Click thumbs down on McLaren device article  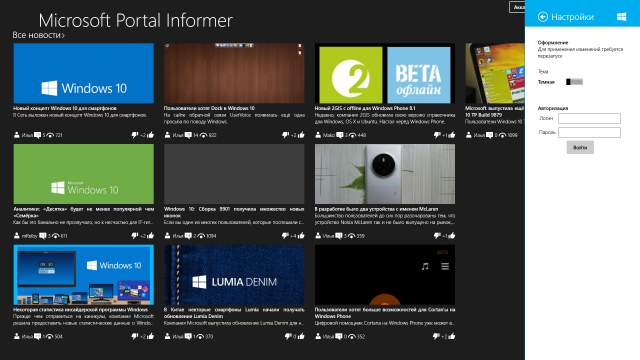click(437, 236)
